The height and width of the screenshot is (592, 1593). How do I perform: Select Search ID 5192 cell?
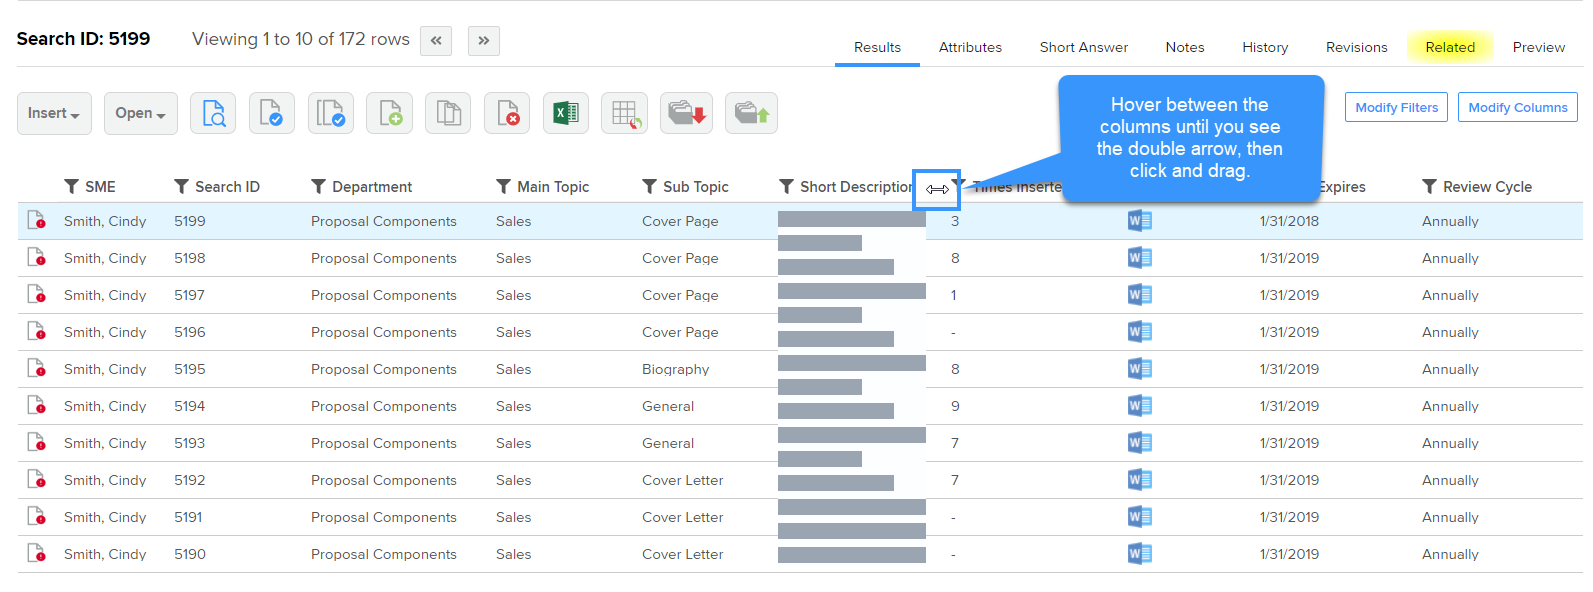(190, 480)
